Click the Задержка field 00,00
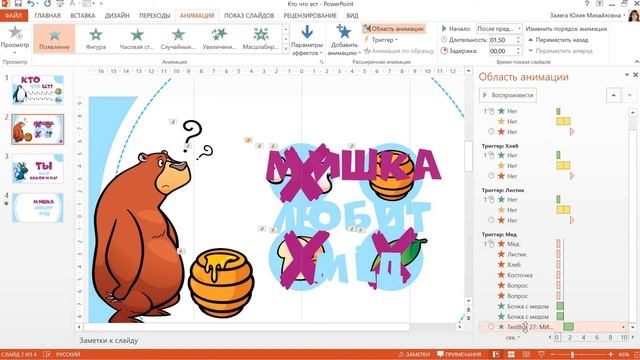640x360 pixels. click(502, 51)
